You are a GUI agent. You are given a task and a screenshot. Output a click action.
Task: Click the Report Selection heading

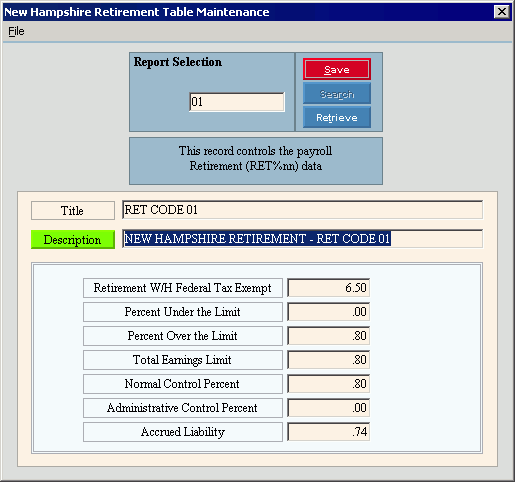pyautogui.click(x=178, y=62)
